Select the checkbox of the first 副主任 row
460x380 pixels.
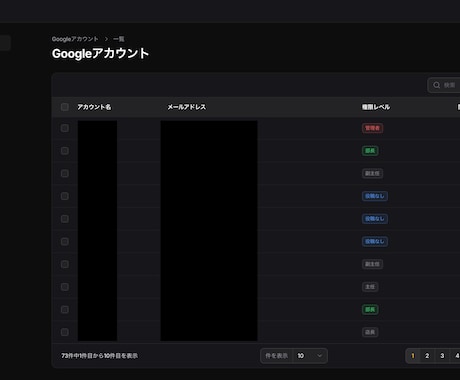point(65,173)
